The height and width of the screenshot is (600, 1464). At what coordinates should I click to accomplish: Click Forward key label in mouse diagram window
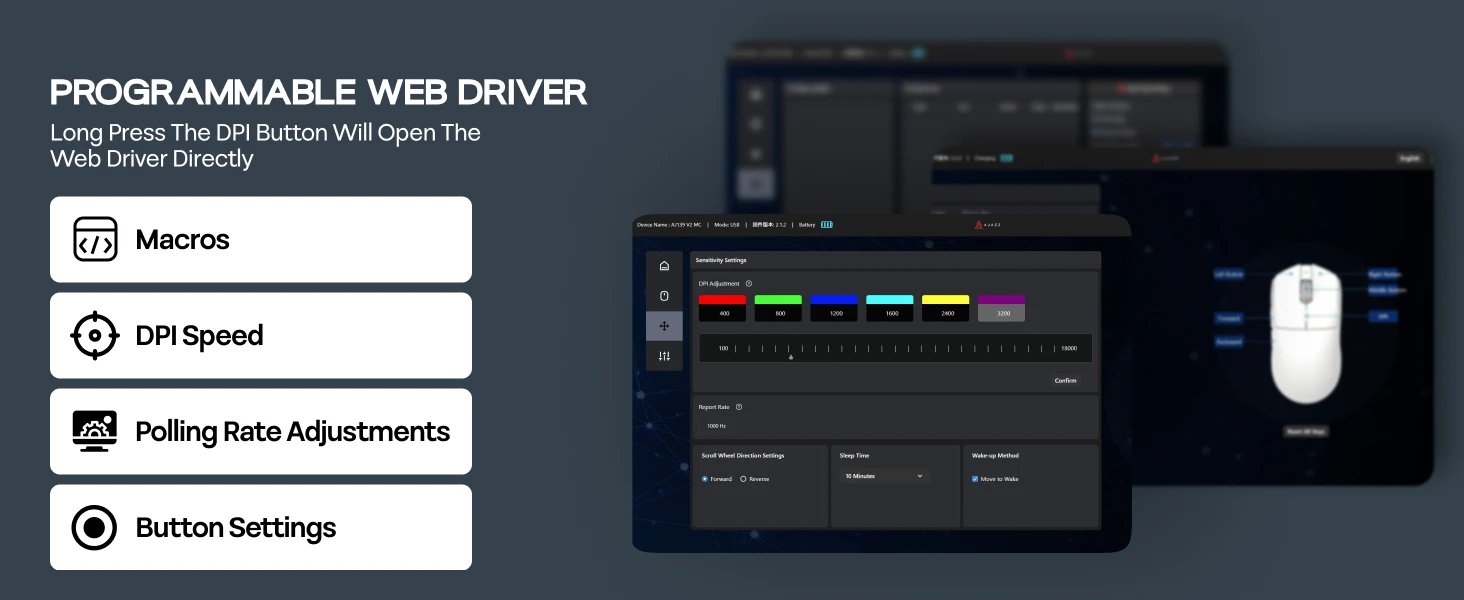point(1229,319)
